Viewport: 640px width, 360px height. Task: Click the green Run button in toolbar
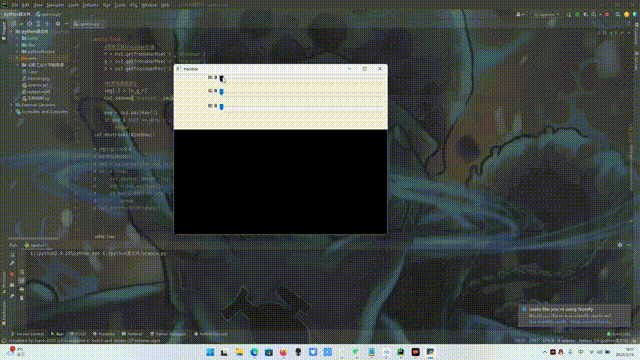point(569,15)
